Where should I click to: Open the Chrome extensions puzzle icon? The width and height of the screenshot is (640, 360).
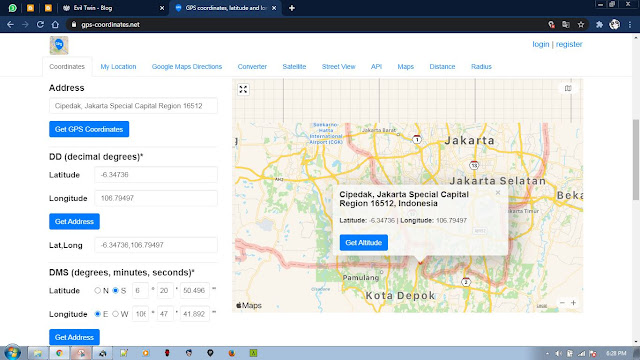click(599, 24)
